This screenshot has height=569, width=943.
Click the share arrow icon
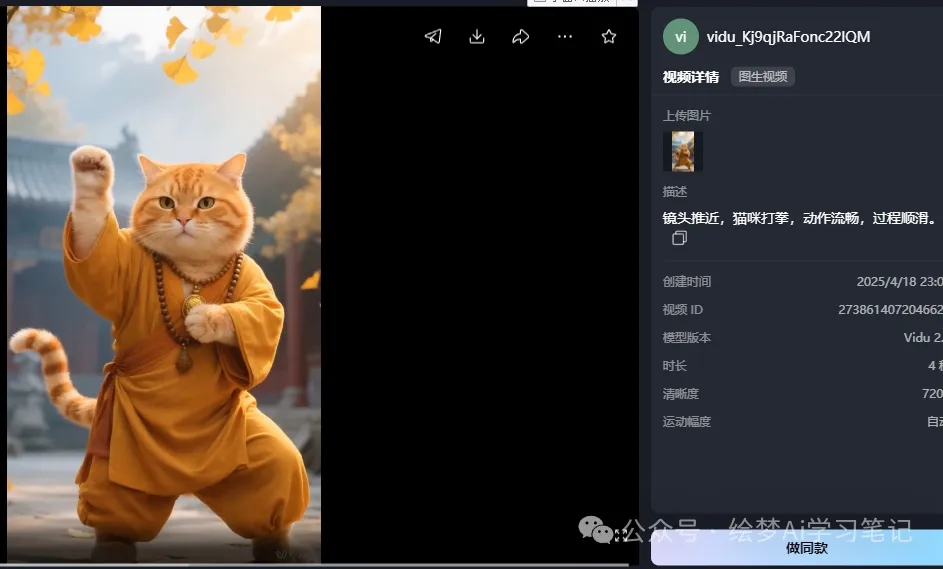pyautogui.click(x=521, y=37)
